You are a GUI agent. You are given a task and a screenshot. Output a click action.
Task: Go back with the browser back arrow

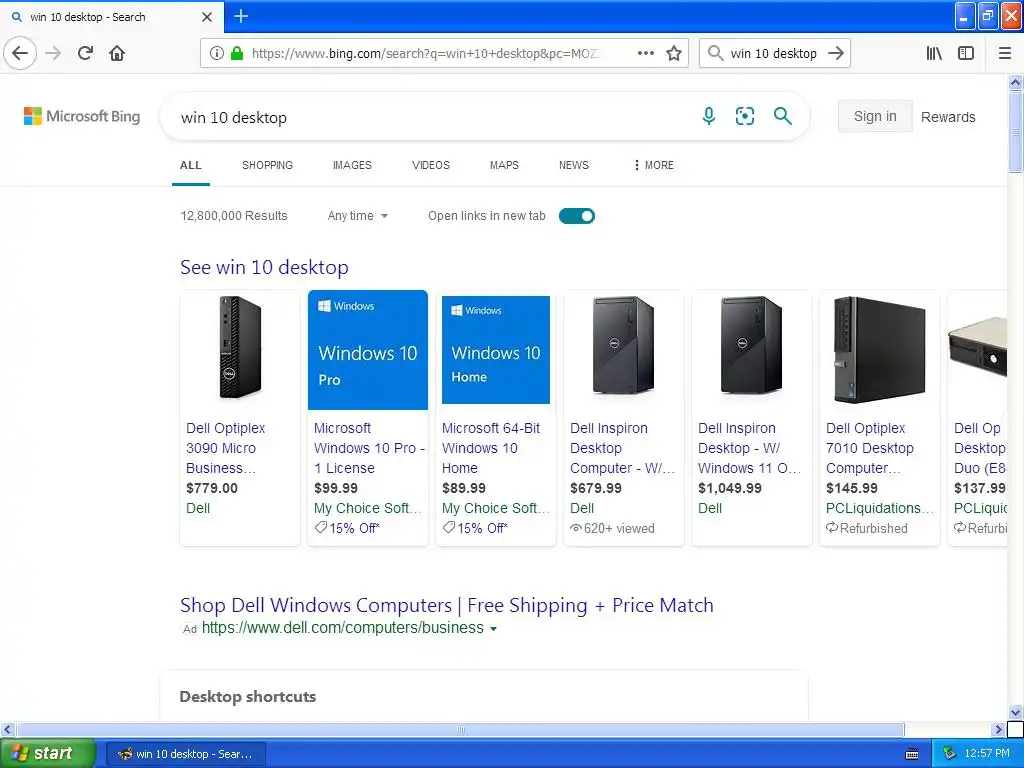pos(20,53)
